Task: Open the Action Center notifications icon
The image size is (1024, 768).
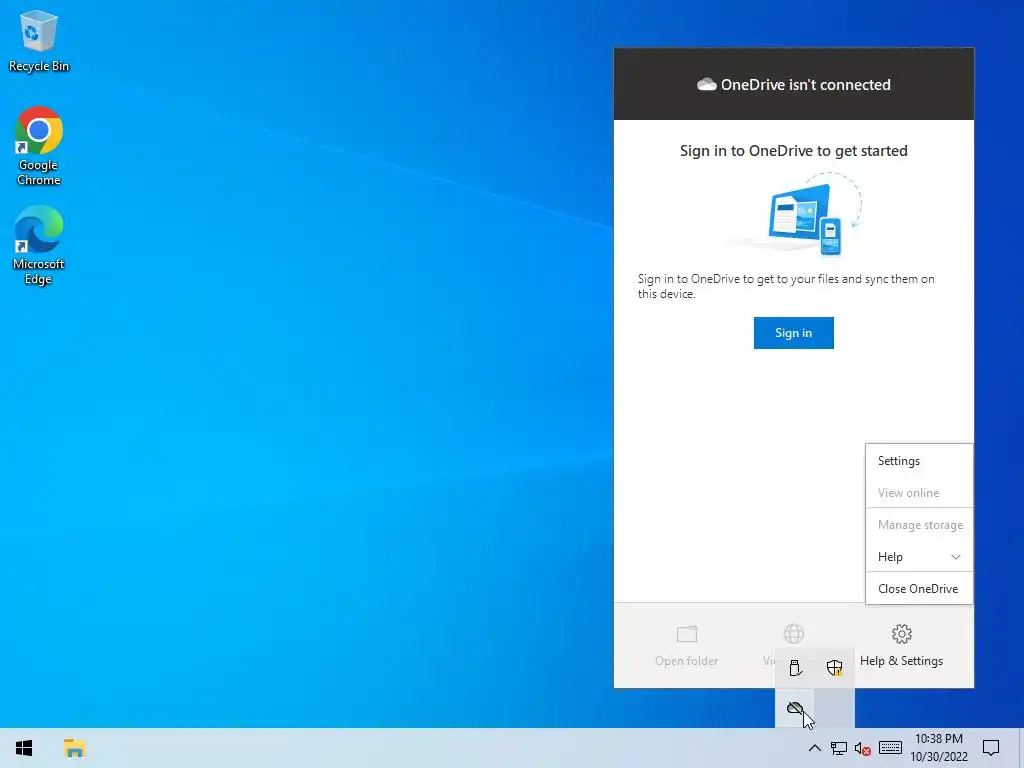Action: [991, 748]
